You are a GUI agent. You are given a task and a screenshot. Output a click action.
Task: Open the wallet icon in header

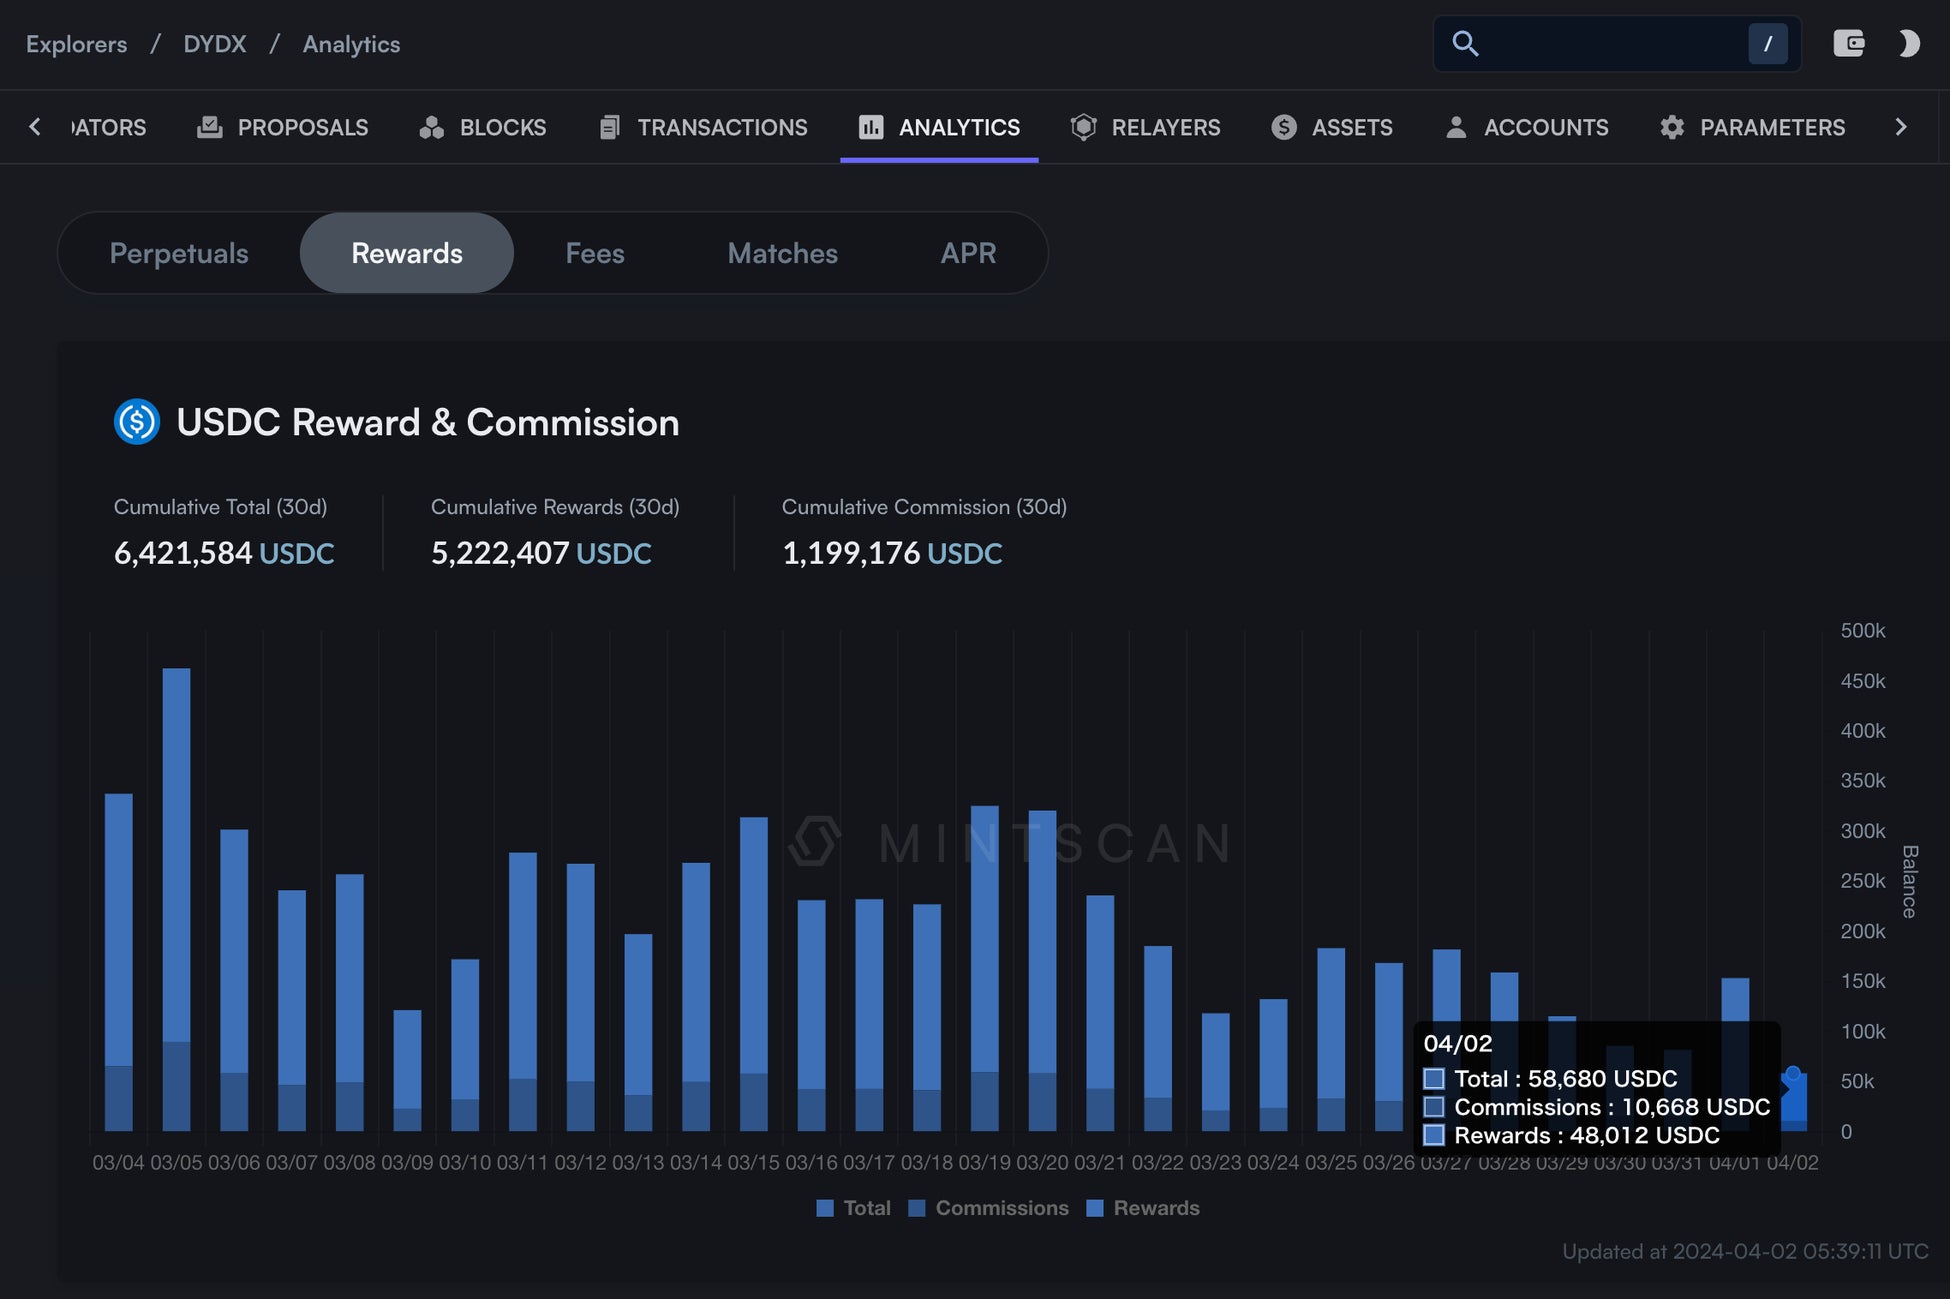click(x=1848, y=43)
